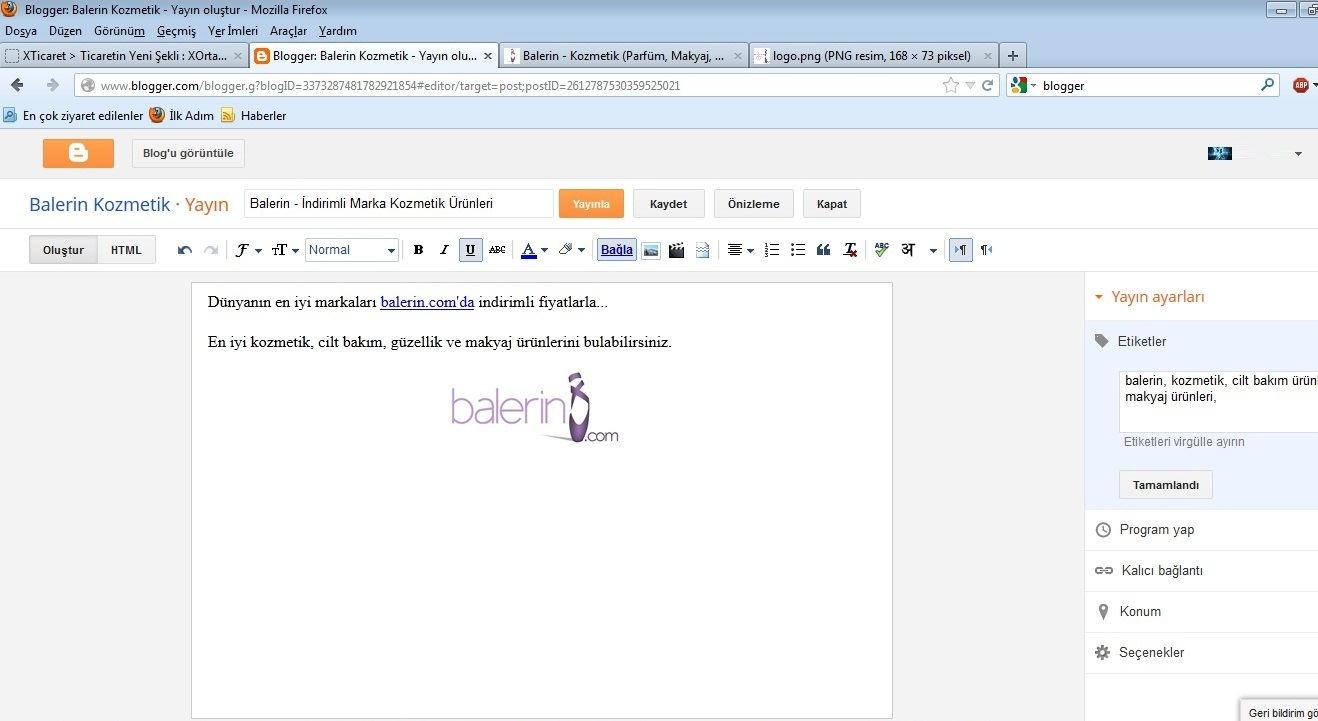Image resolution: width=1318 pixels, height=721 pixels.
Task: Expand the Program yap schedule option
Action: pyautogui.click(x=1156, y=530)
